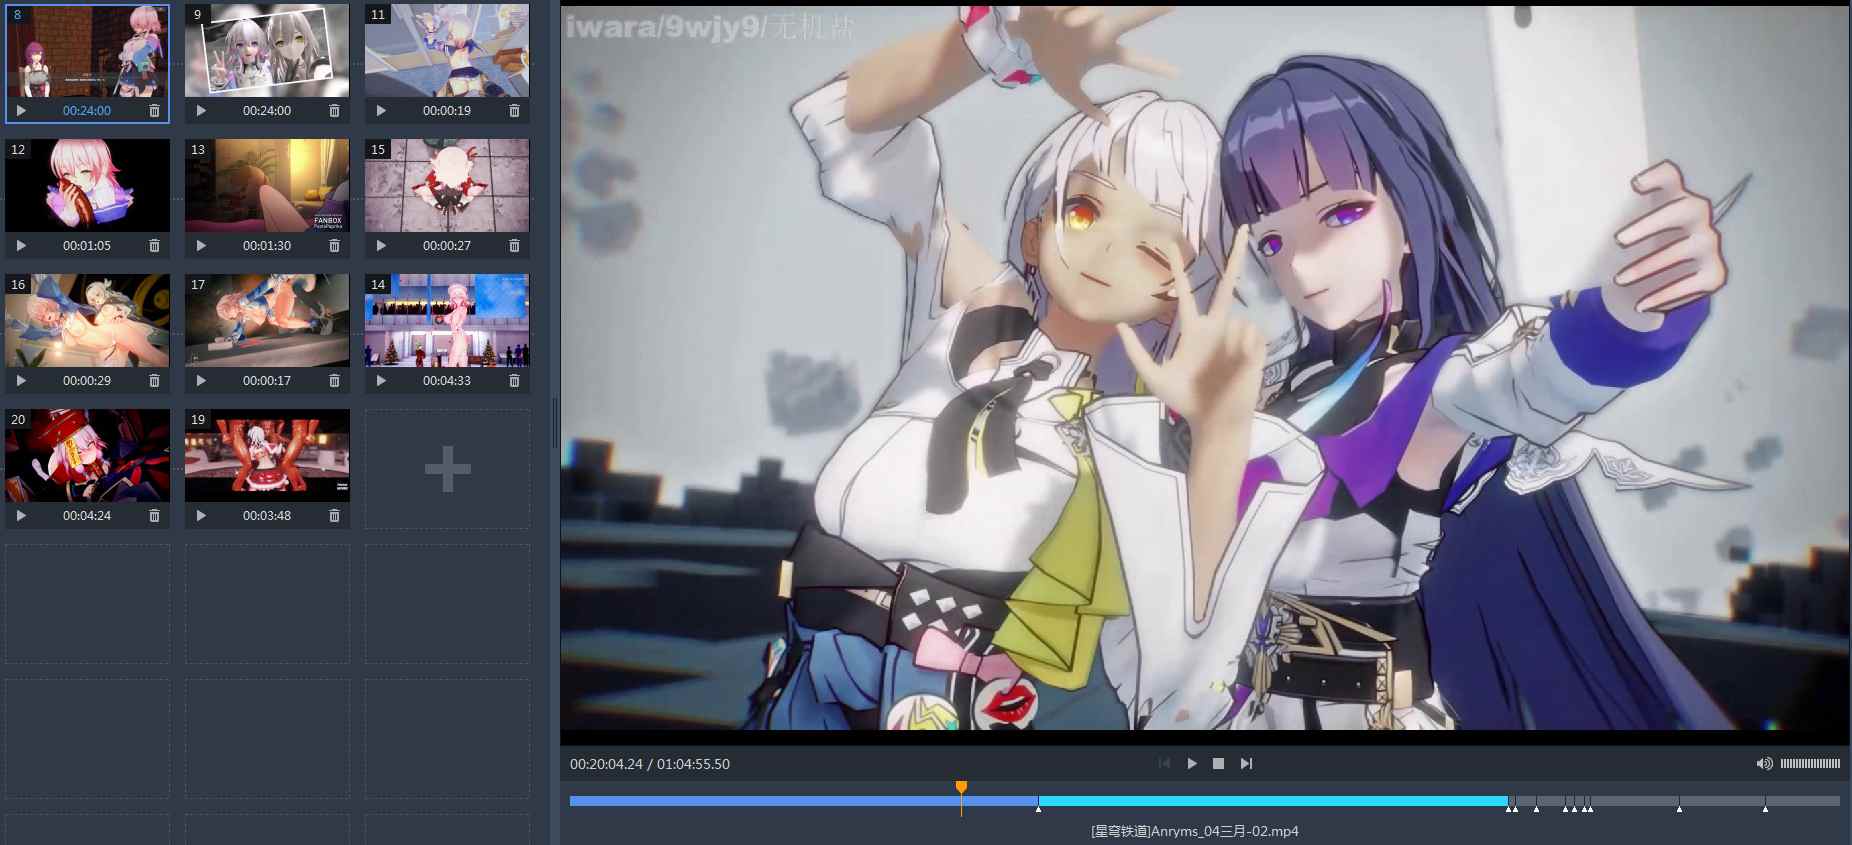
Task: Delete clip 17 with its trash icon
Action: tap(334, 381)
